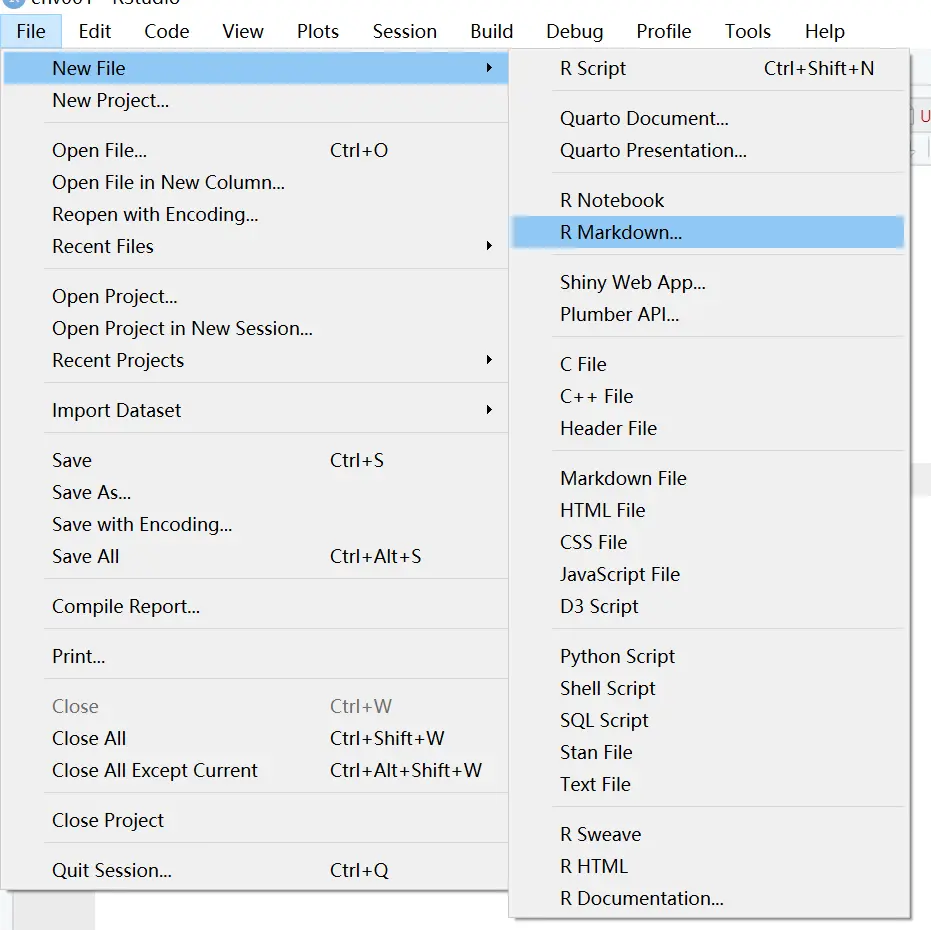
Task: Click Save in the File menu
Action: coord(256,460)
